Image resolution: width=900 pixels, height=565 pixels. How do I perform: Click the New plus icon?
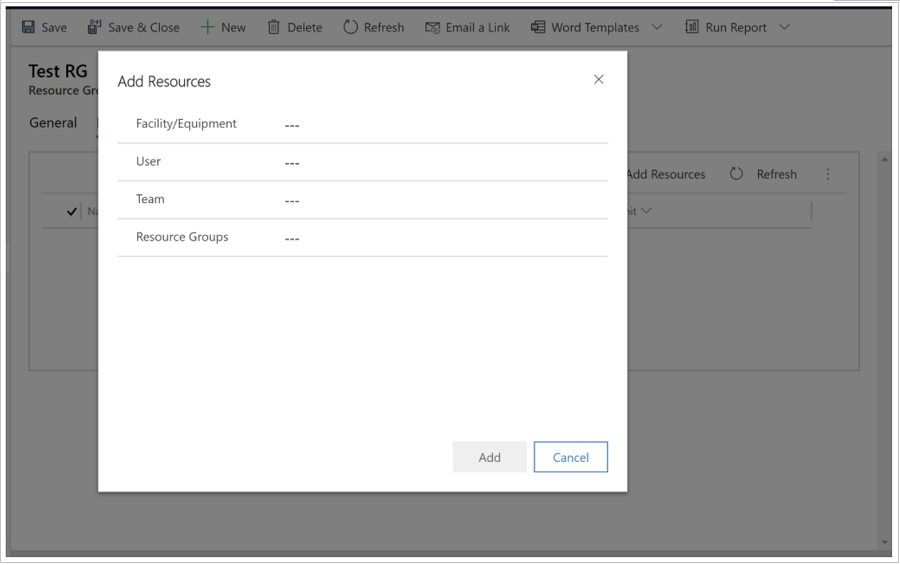(x=207, y=27)
